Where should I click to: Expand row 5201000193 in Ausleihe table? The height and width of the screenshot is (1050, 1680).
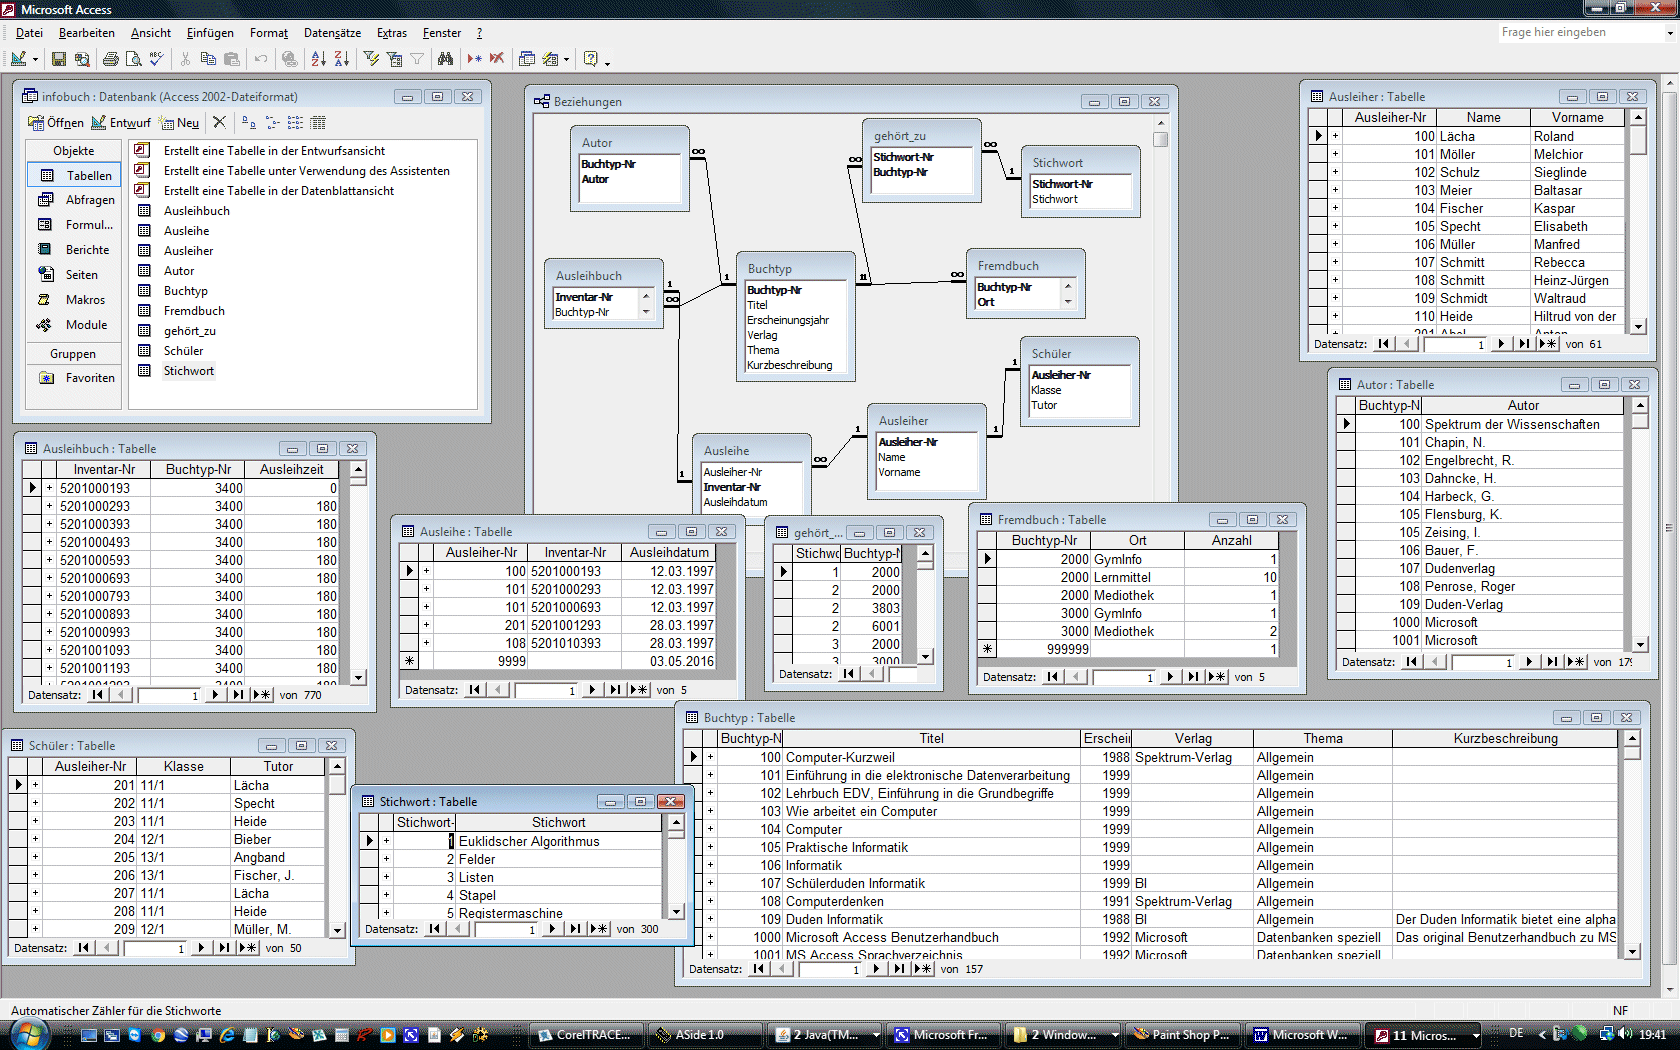click(426, 571)
